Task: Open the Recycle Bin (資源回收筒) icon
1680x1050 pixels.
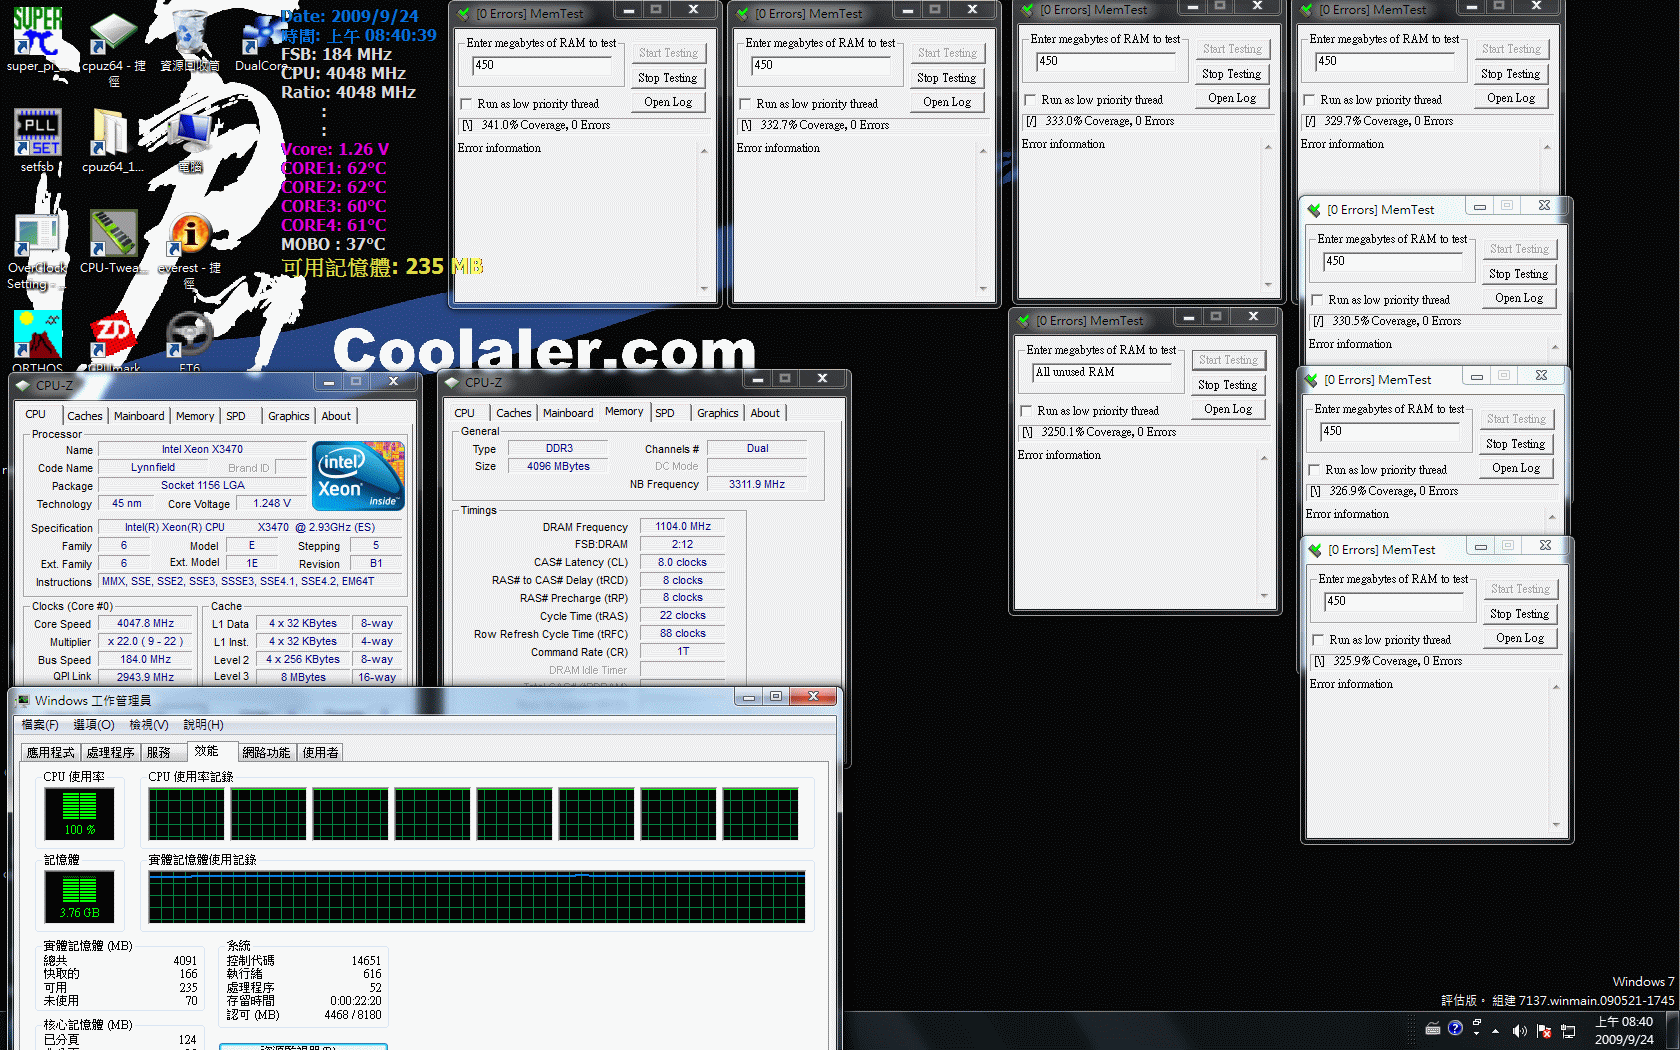Action: [190, 40]
